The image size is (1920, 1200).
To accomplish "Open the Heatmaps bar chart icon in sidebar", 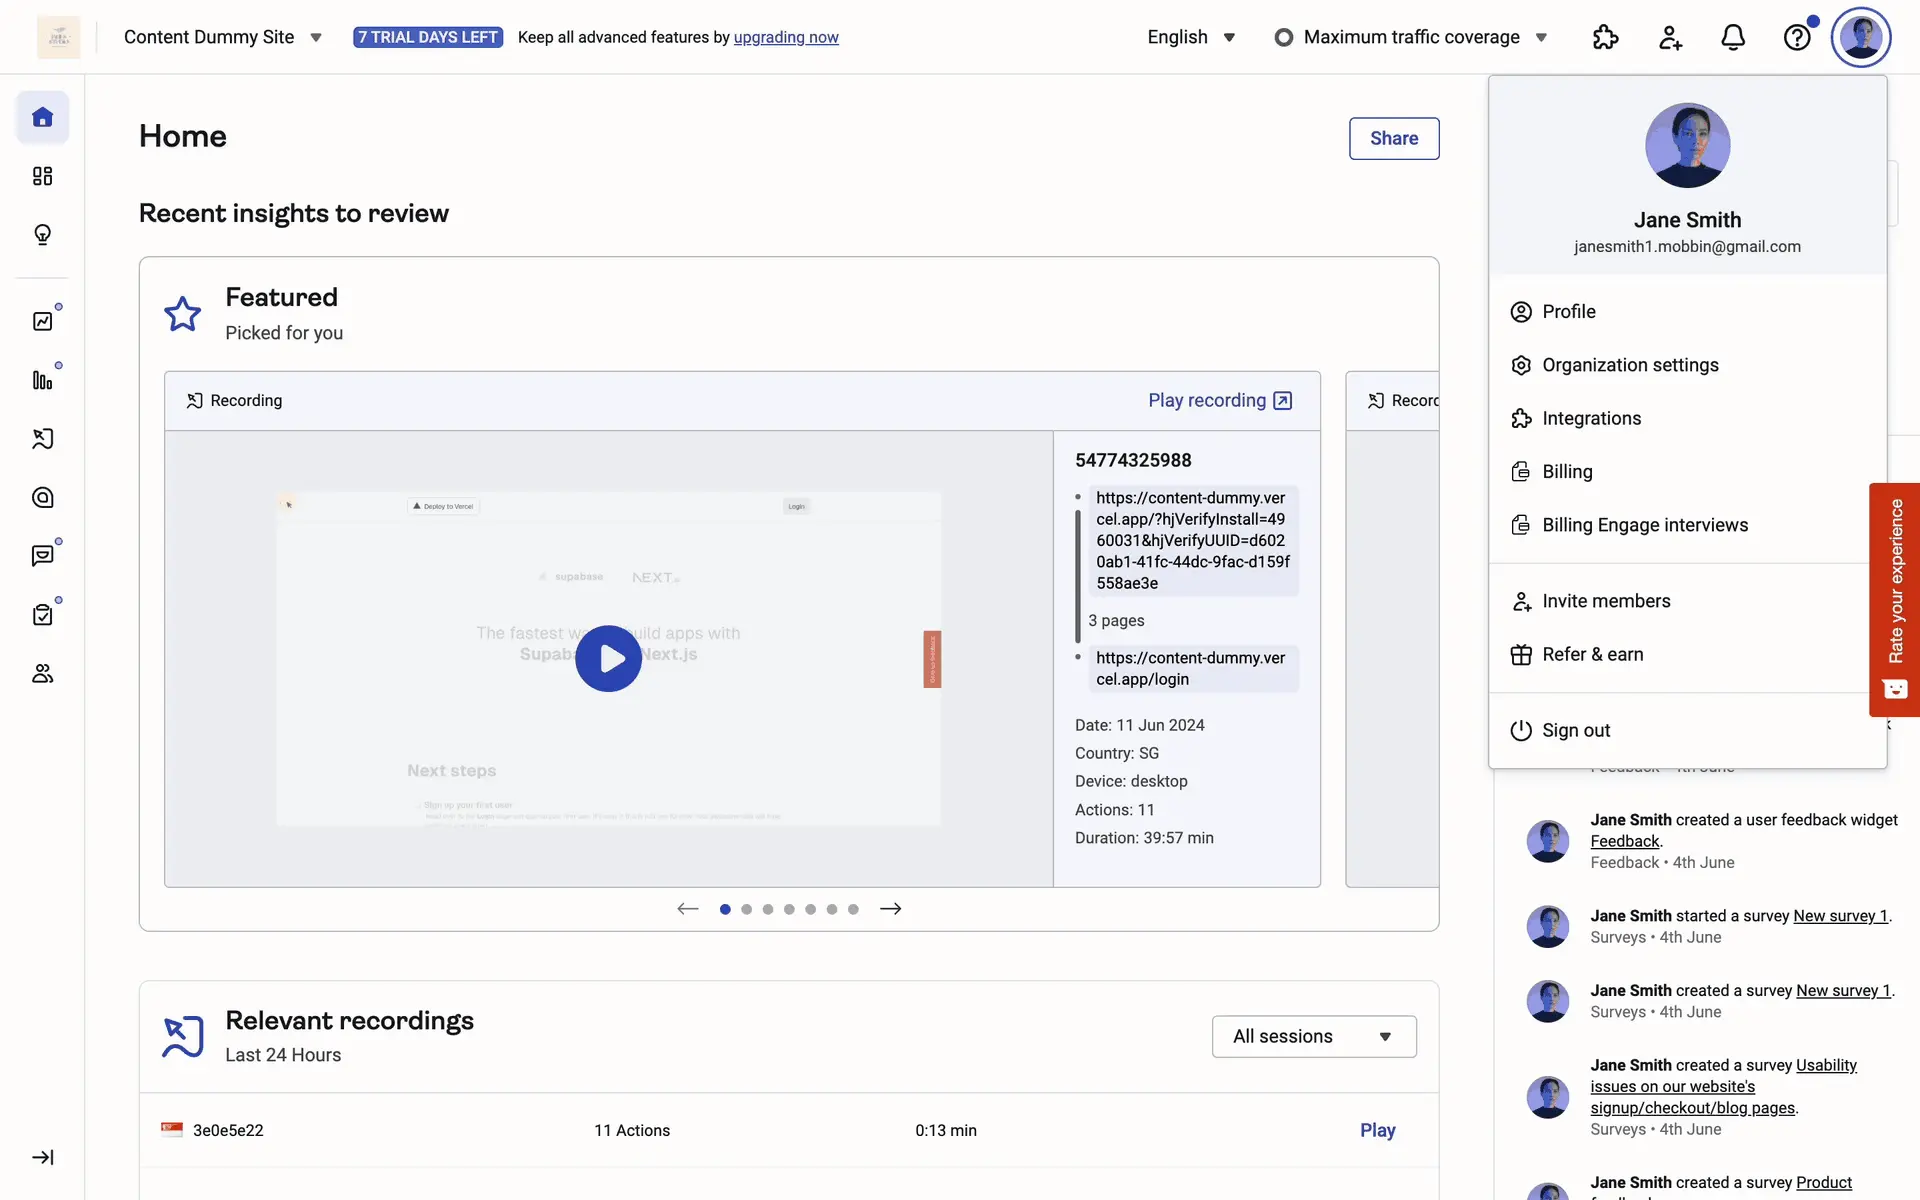I will click(x=42, y=380).
